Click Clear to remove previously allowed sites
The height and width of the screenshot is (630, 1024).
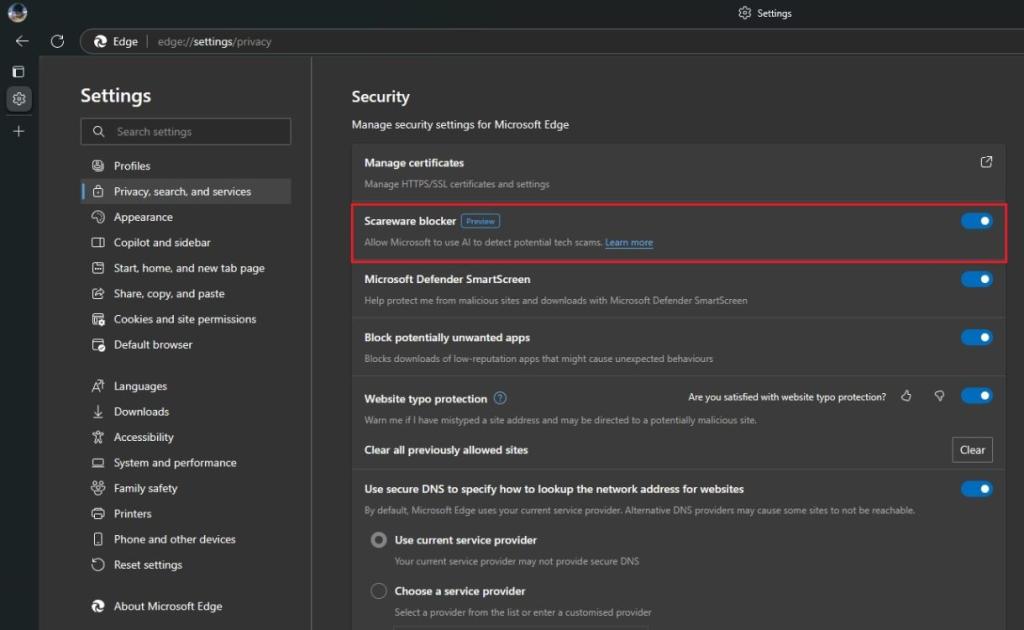[x=971, y=450]
